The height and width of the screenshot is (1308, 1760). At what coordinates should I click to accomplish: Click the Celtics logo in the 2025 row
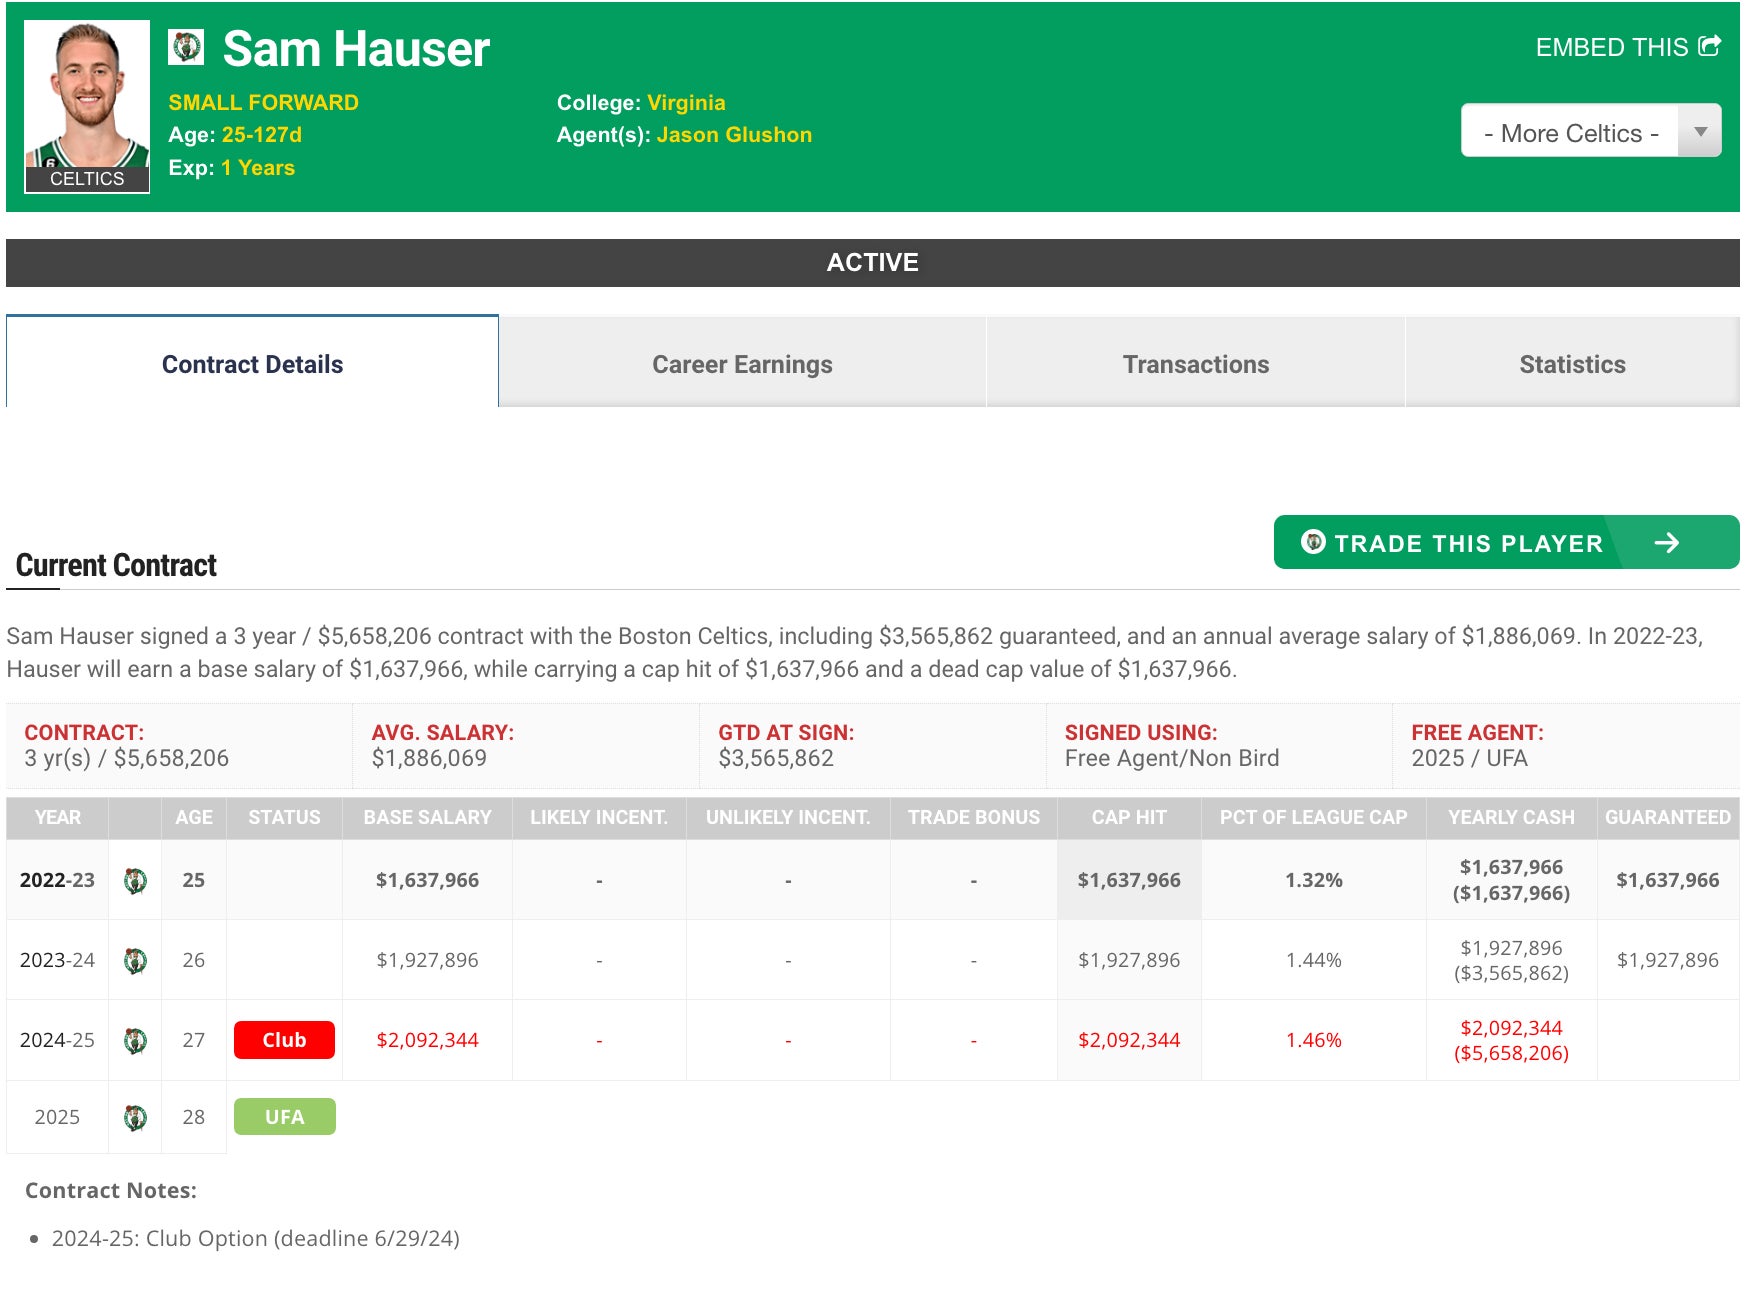135,1118
